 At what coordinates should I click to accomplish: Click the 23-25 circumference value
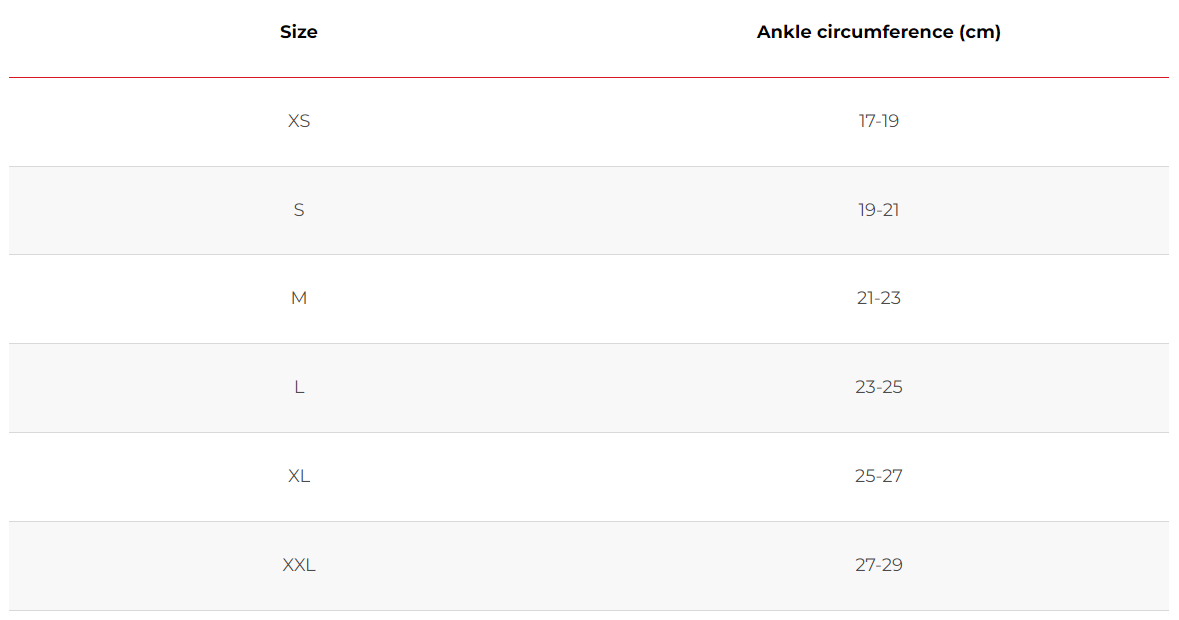point(878,387)
